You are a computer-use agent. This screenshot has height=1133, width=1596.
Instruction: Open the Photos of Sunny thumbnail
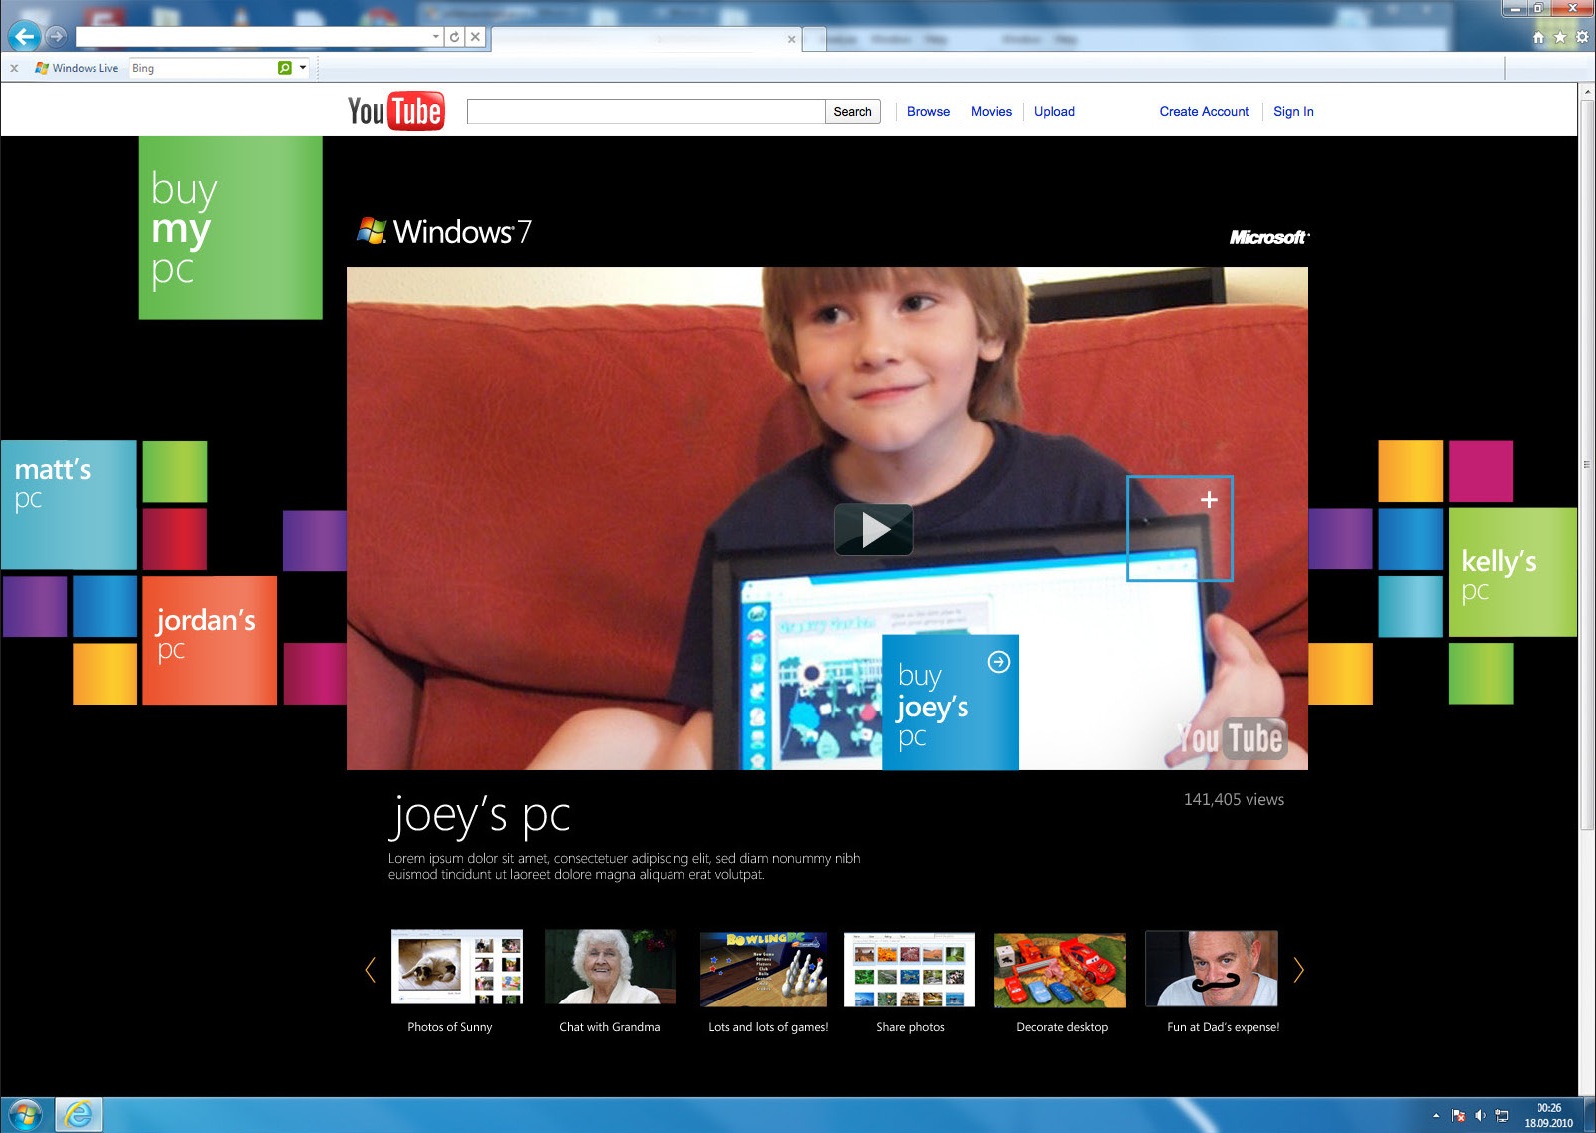pos(456,968)
